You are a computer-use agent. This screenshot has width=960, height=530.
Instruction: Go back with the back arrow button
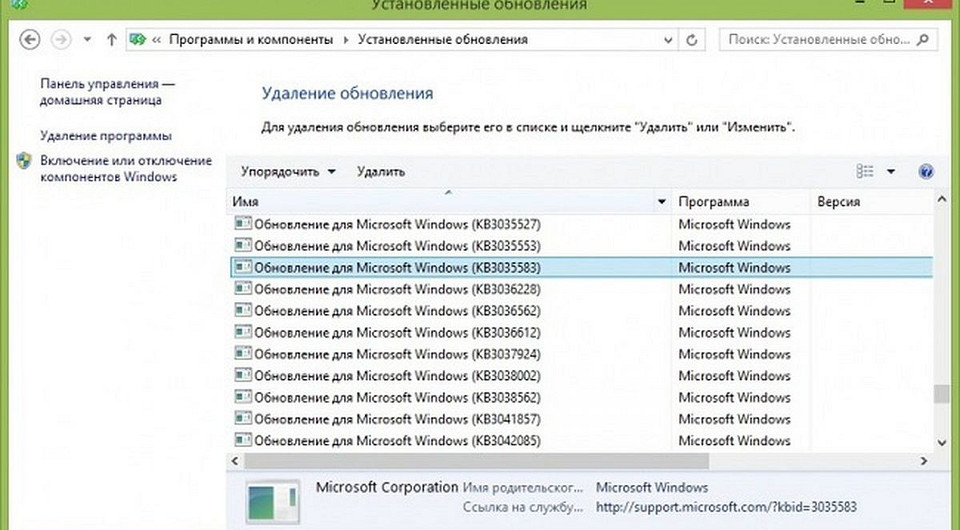click(29, 40)
